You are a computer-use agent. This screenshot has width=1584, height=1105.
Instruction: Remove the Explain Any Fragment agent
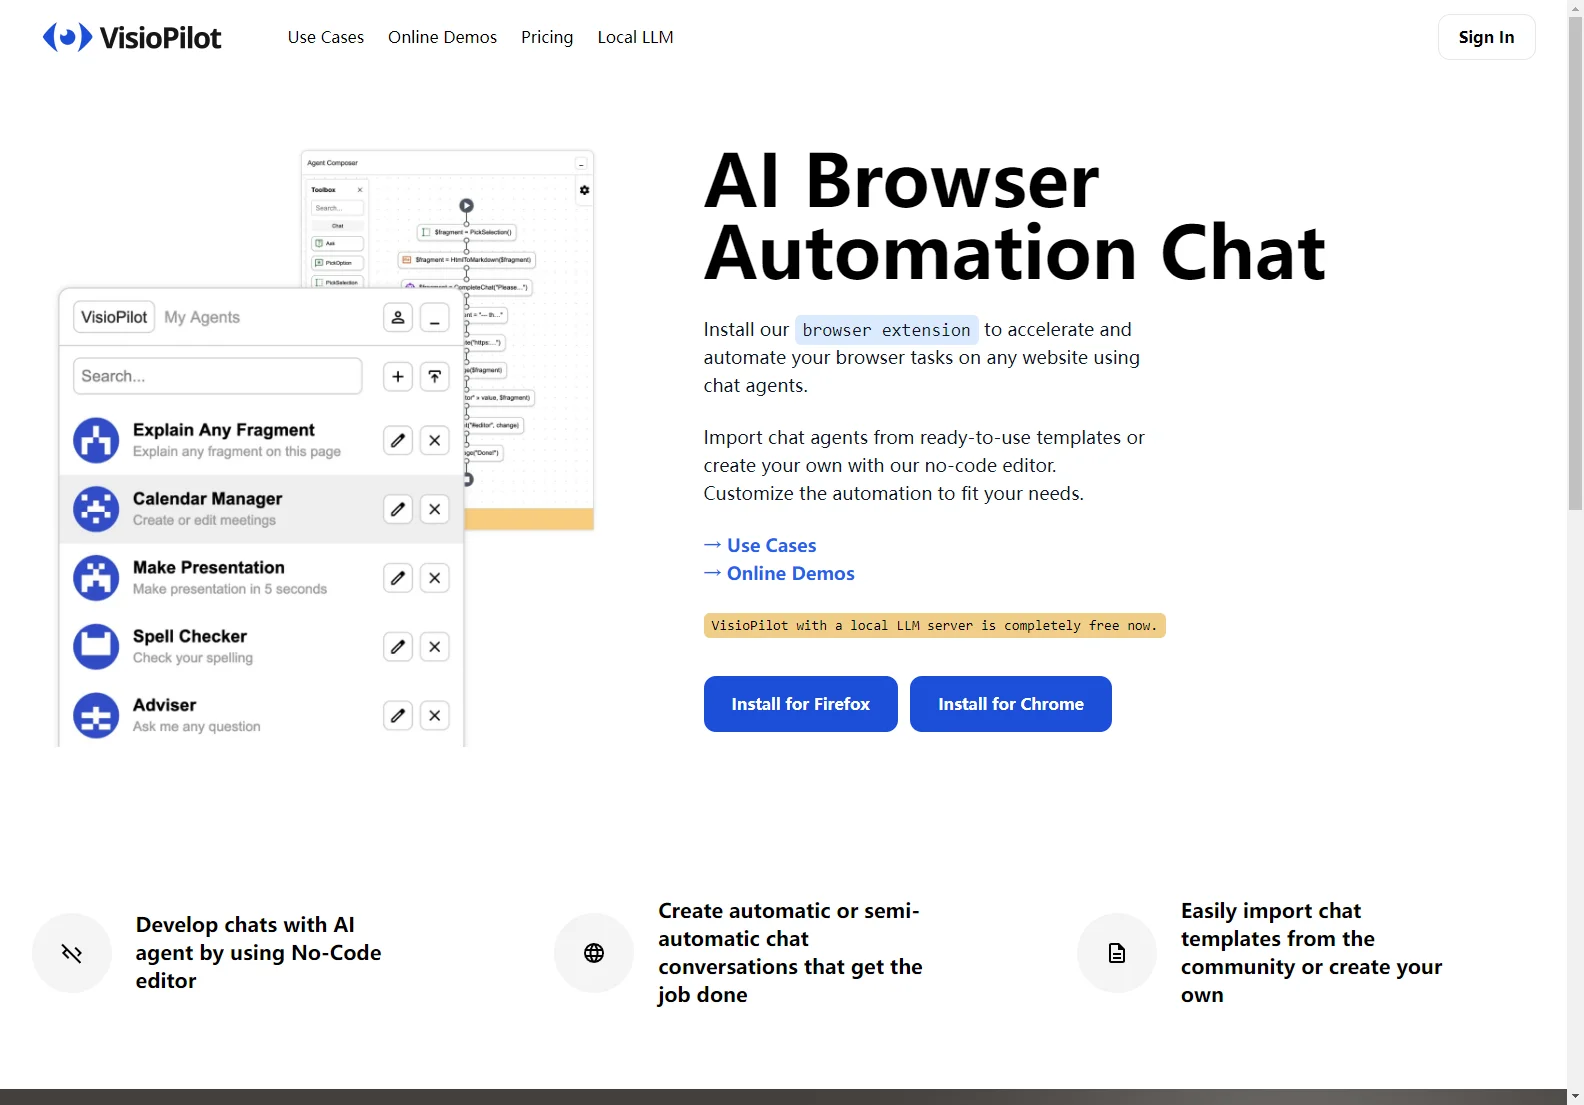click(435, 440)
